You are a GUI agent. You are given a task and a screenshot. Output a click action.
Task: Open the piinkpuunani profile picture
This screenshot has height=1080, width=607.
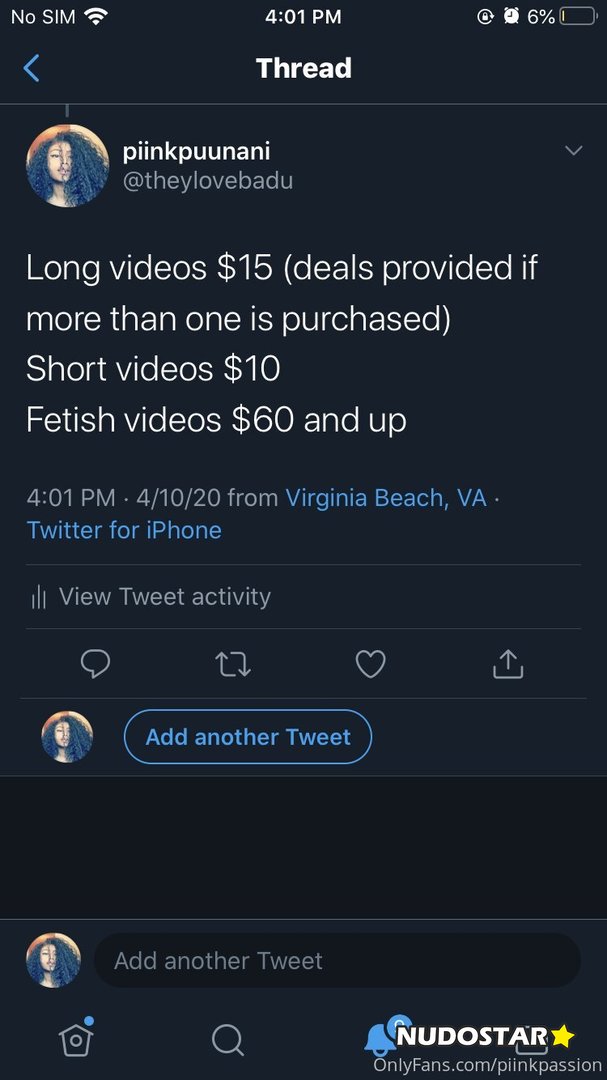click(x=67, y=166)
